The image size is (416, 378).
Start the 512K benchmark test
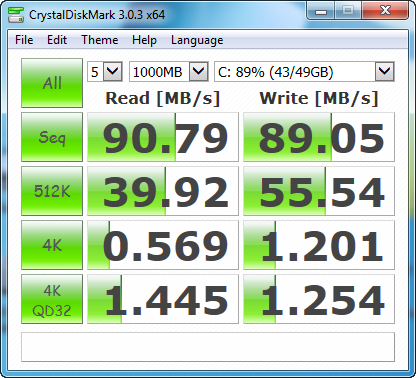coord(52,191)
